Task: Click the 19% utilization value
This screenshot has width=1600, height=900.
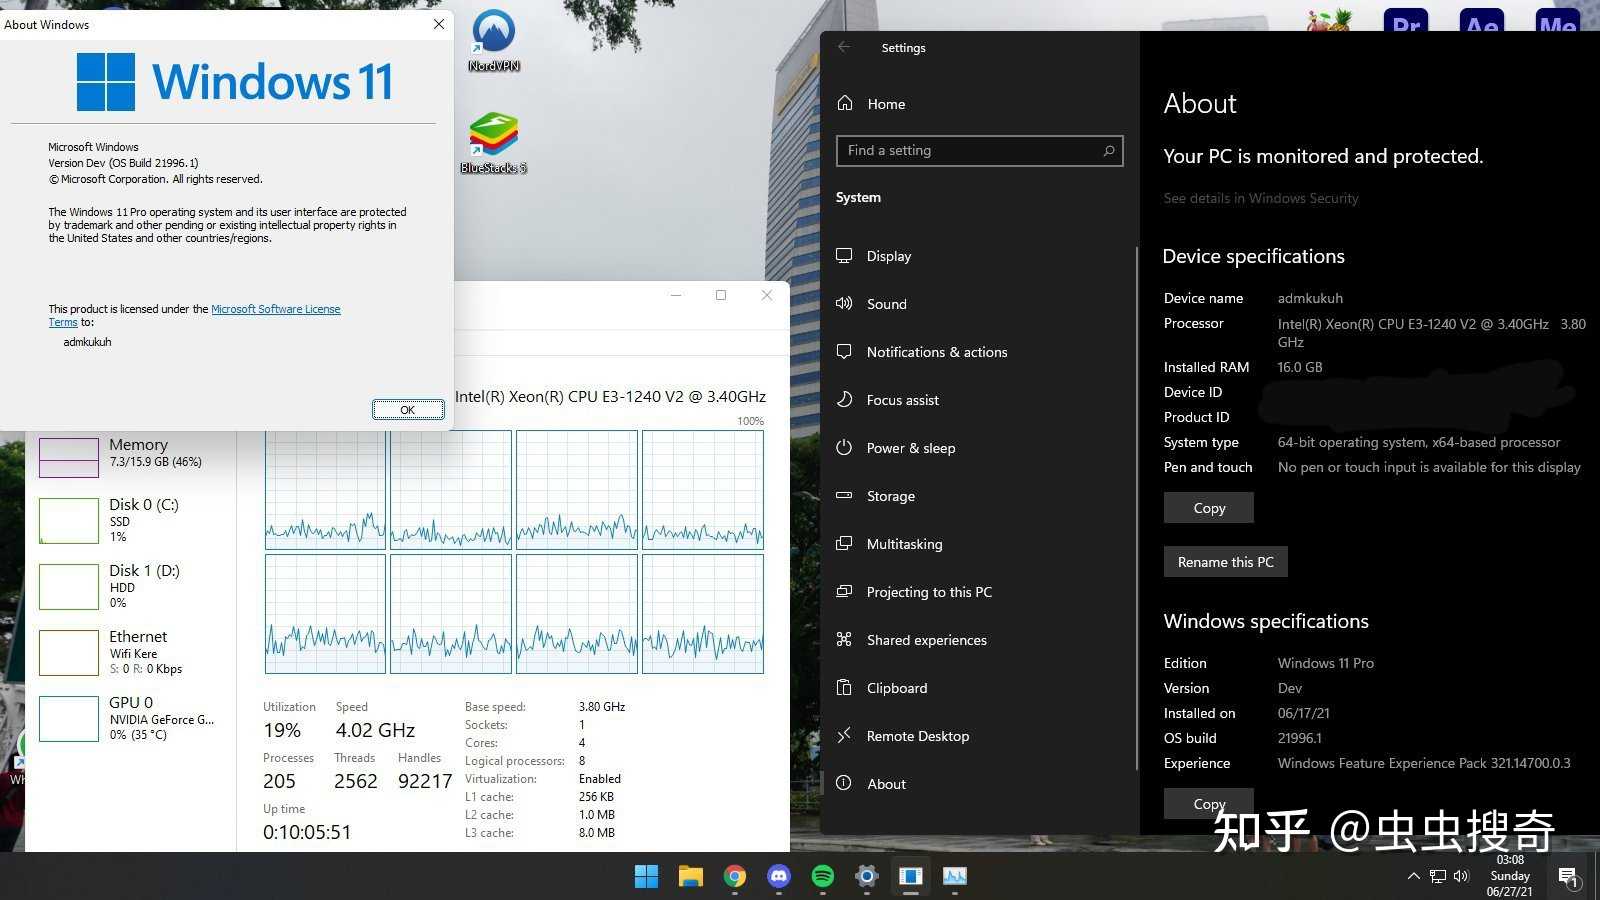Action: tap(282, 730)
